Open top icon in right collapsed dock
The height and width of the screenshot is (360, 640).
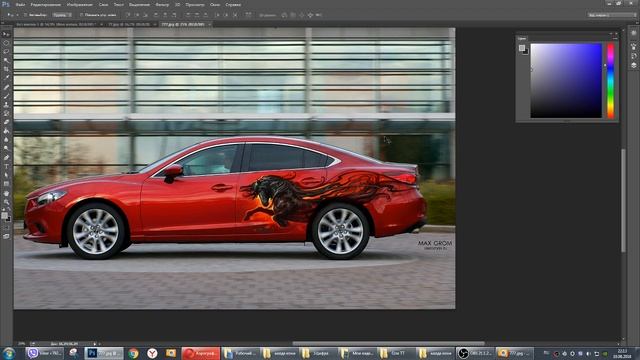click(x=633, y=33)
